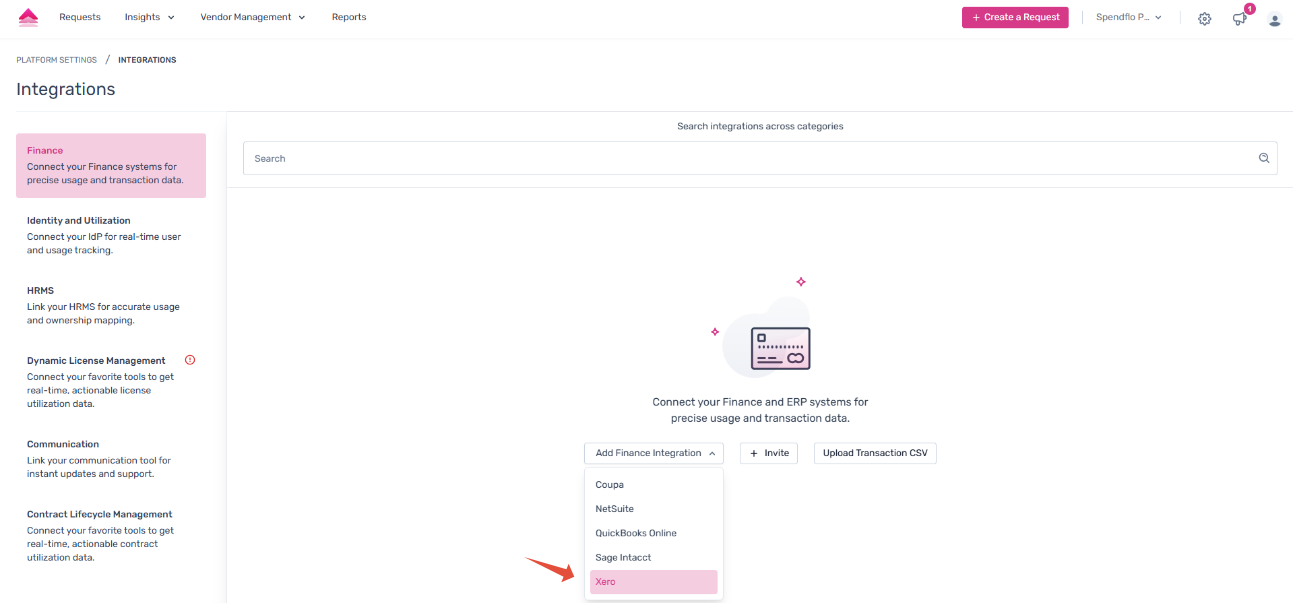Open the announcements megaphone icon
1293x603 pixels.
point(1240,18)
